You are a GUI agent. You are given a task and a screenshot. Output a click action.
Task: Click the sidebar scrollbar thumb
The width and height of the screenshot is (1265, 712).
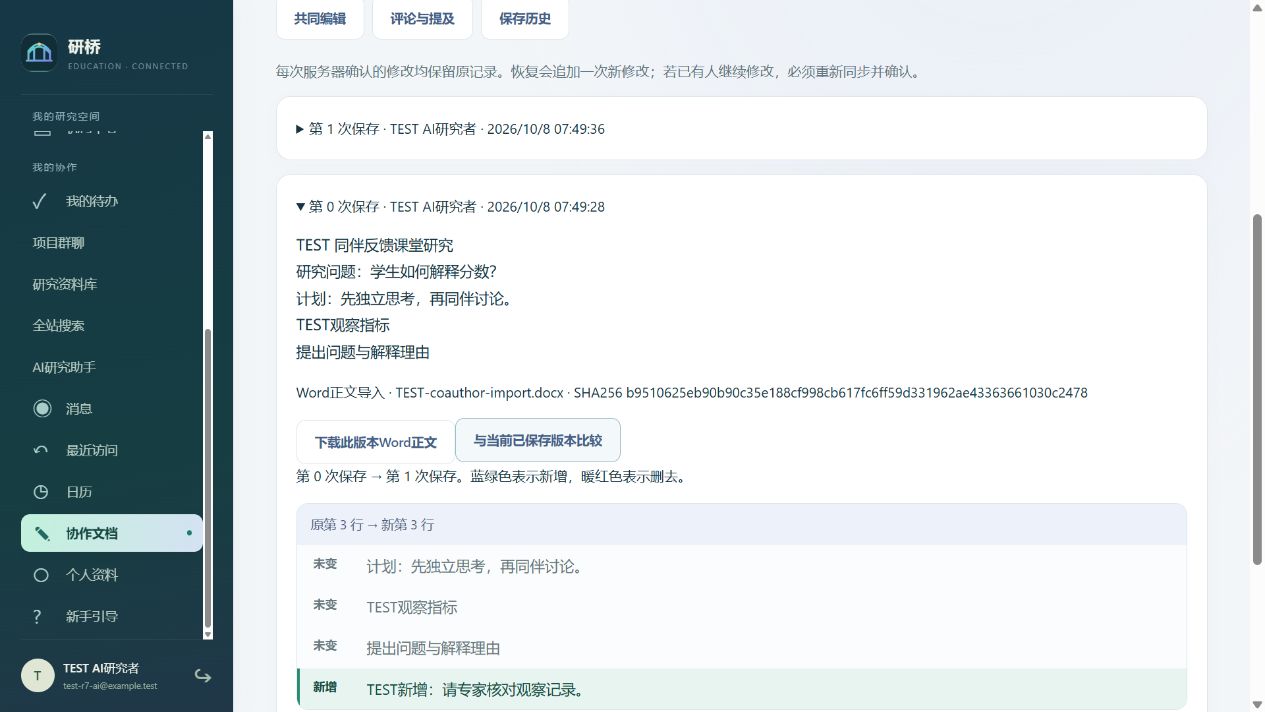point(208,478)
